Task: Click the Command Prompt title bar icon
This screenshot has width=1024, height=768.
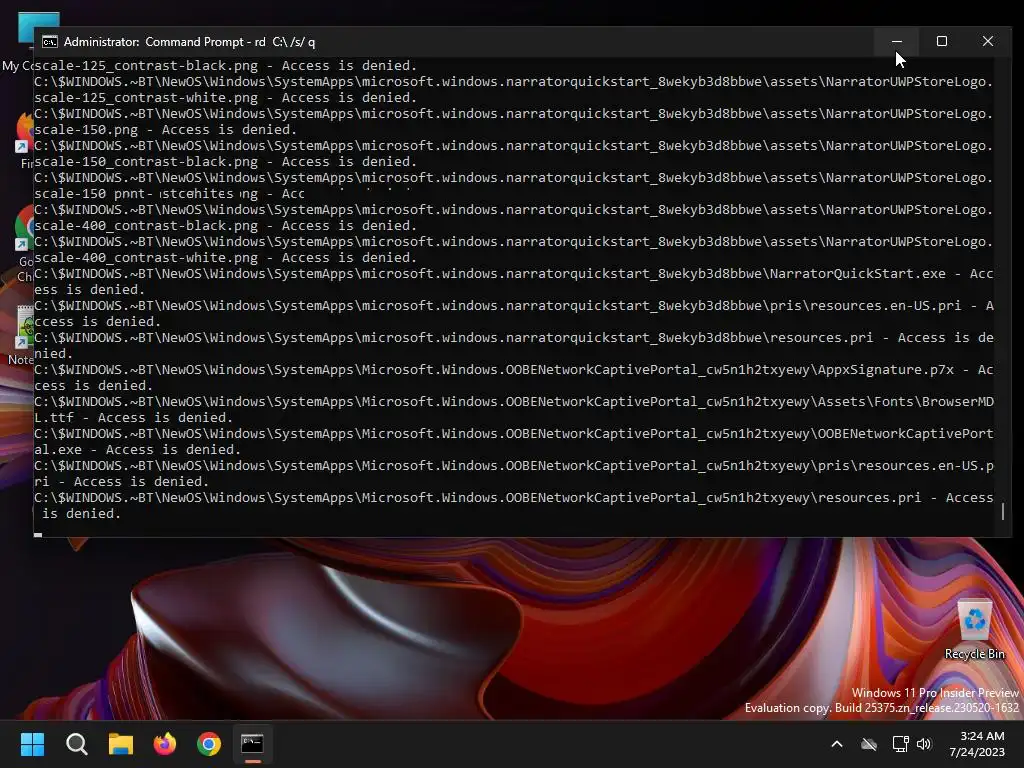Action: point(50,42)
